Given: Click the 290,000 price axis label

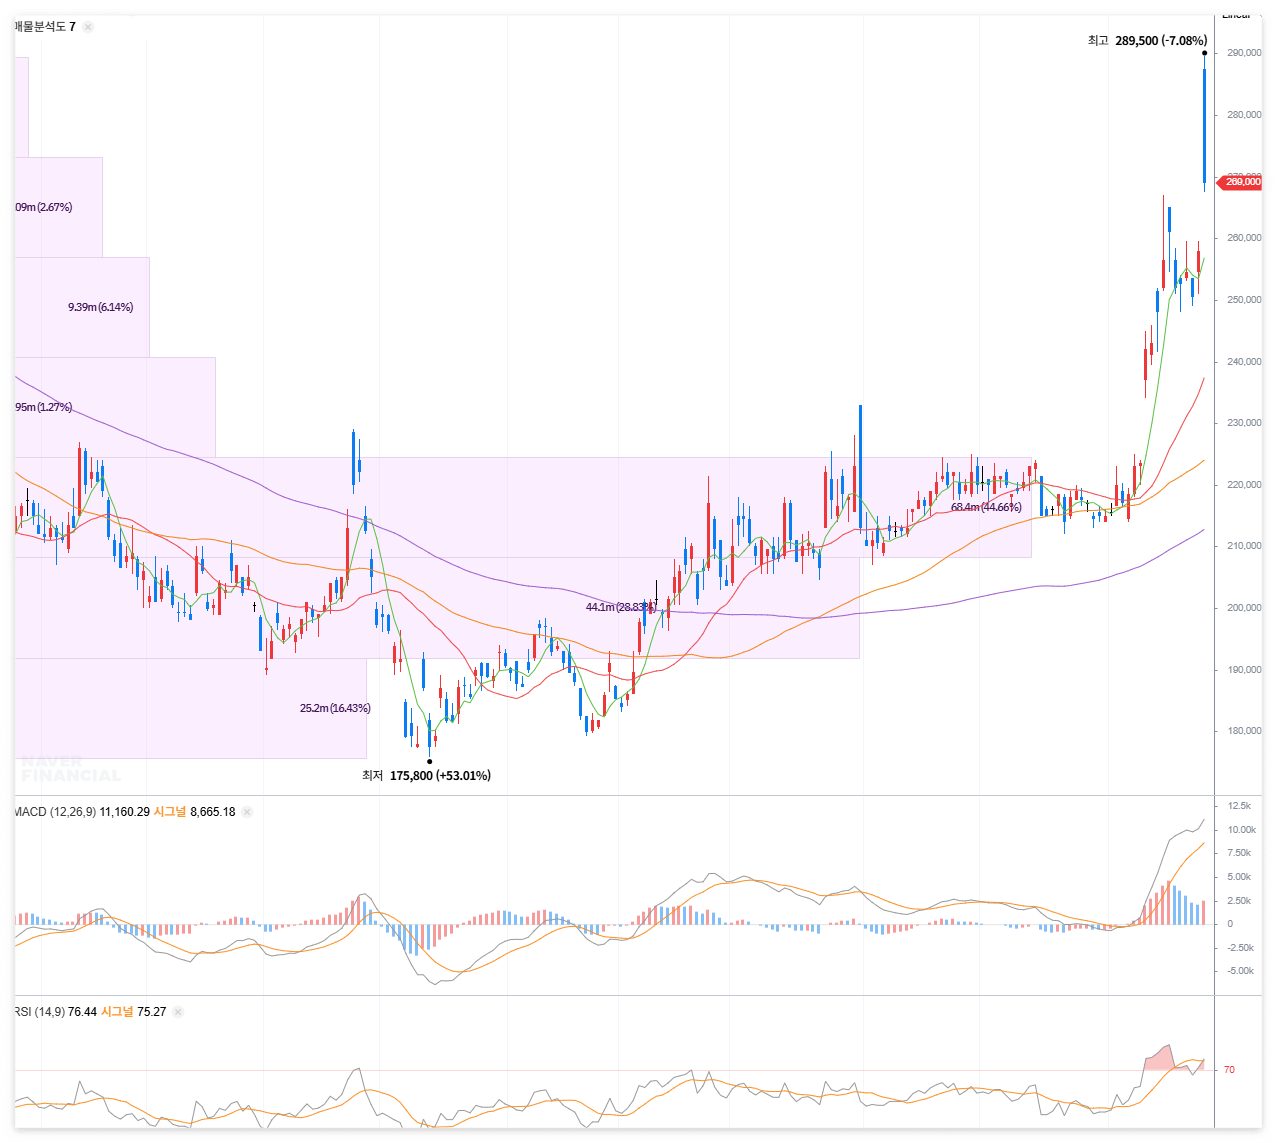Looking at the screenshot, I should (x=1243, y=53).
